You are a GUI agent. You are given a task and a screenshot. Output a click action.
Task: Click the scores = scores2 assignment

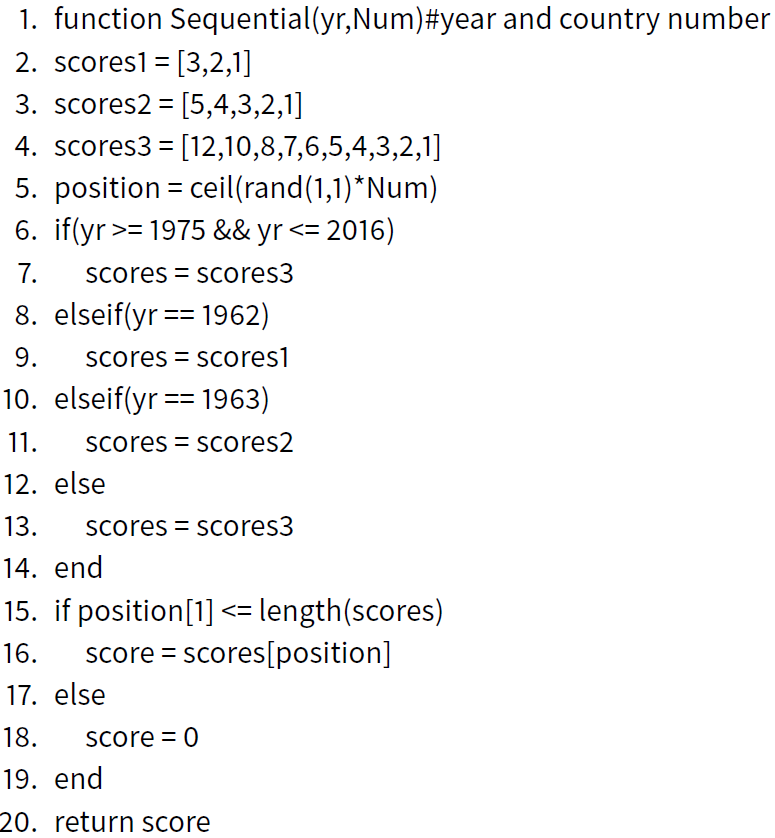pos(189,443)
